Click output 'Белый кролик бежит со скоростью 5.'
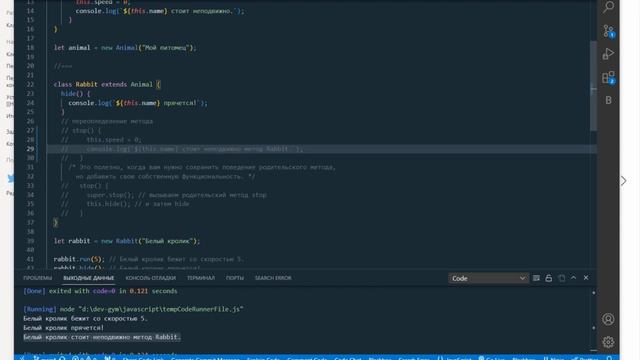Viewport: 640px width, 360px height. [x=85, y=318]
